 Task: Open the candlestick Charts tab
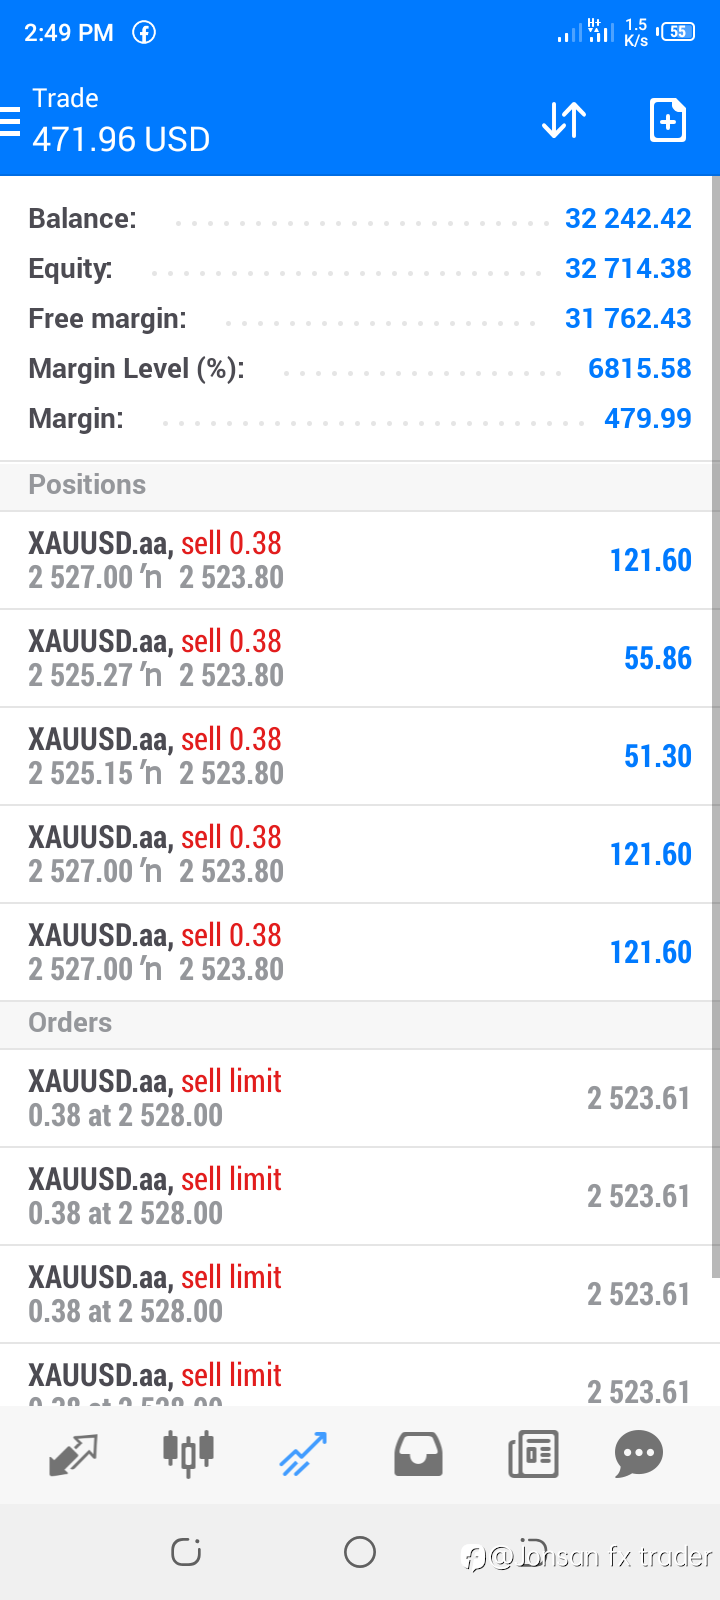[x=188, y=1452]
